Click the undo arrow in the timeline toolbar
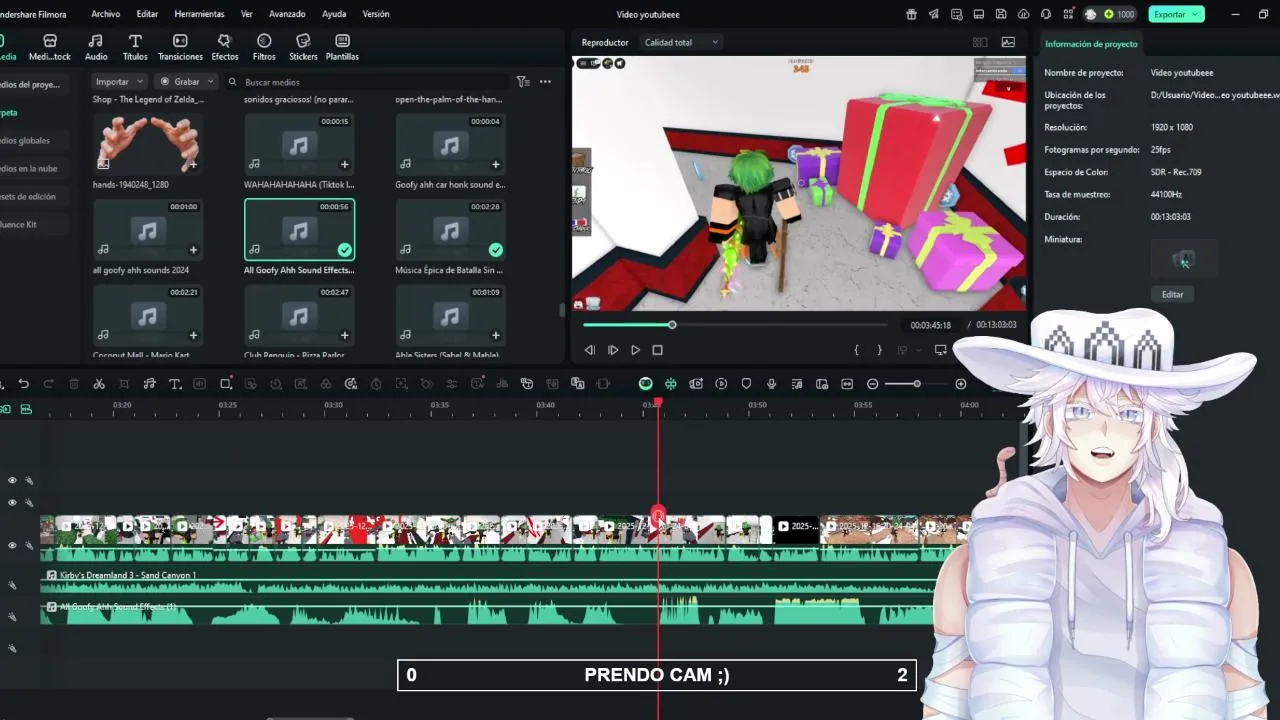The height and width of the screenshot is (720, 1280). coord(23,384)
